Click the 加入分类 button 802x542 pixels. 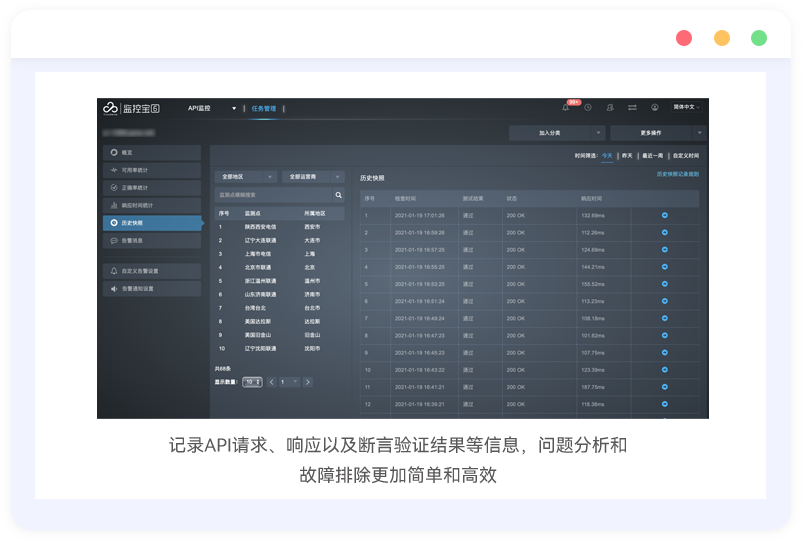[556, 132]
